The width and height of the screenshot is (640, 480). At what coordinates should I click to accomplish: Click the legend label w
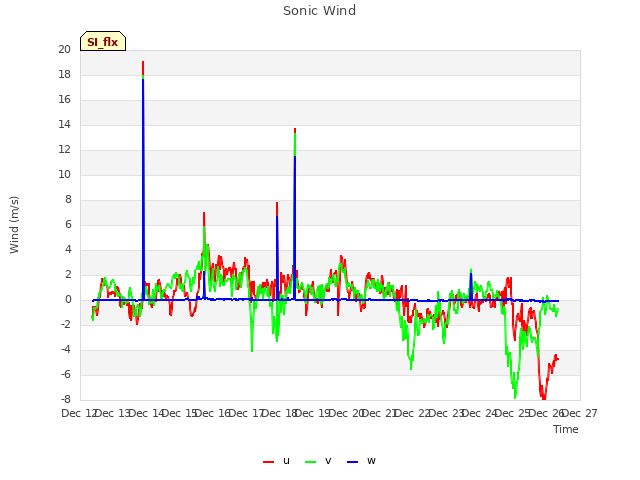[371, 461]
